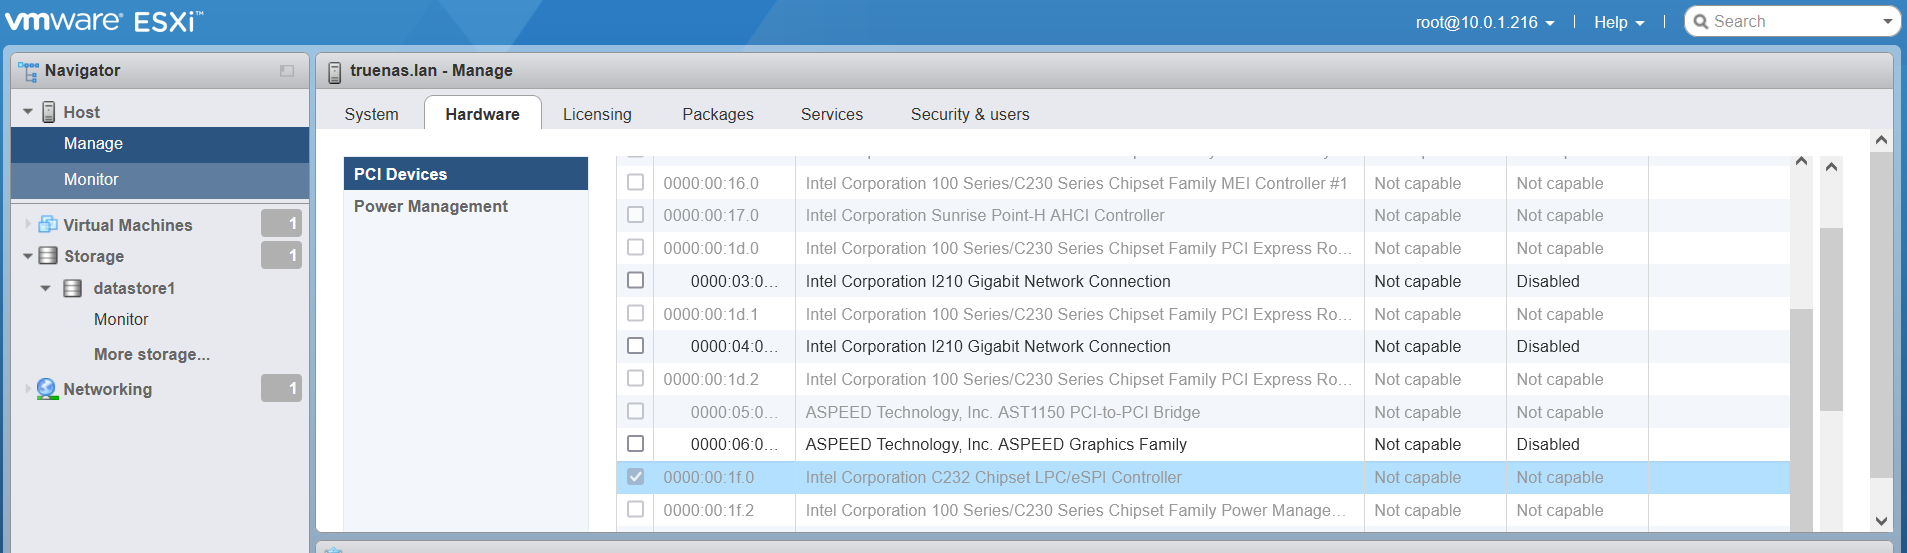Click the PCI table scroll up arrow
The image size is (1907, 553).
1801,161
